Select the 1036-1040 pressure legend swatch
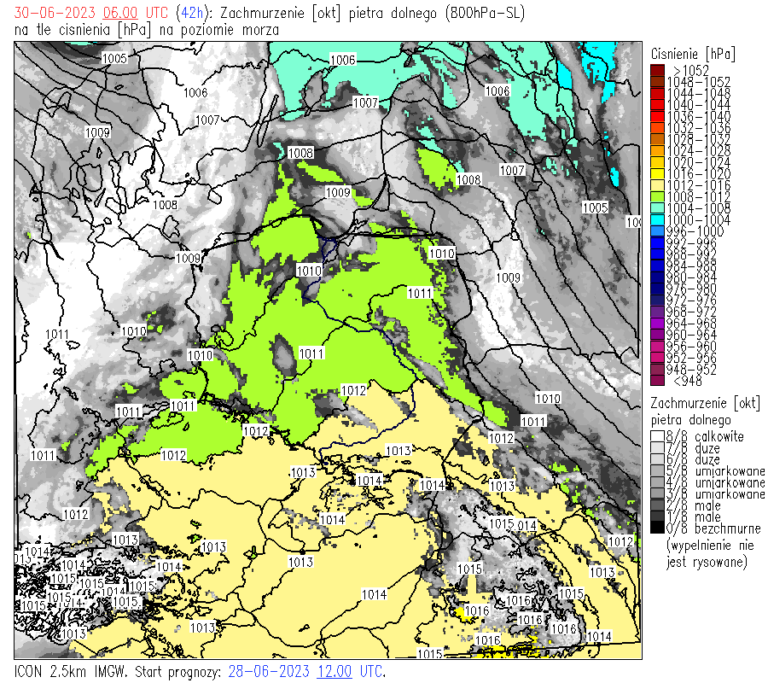 click(657, 116)
